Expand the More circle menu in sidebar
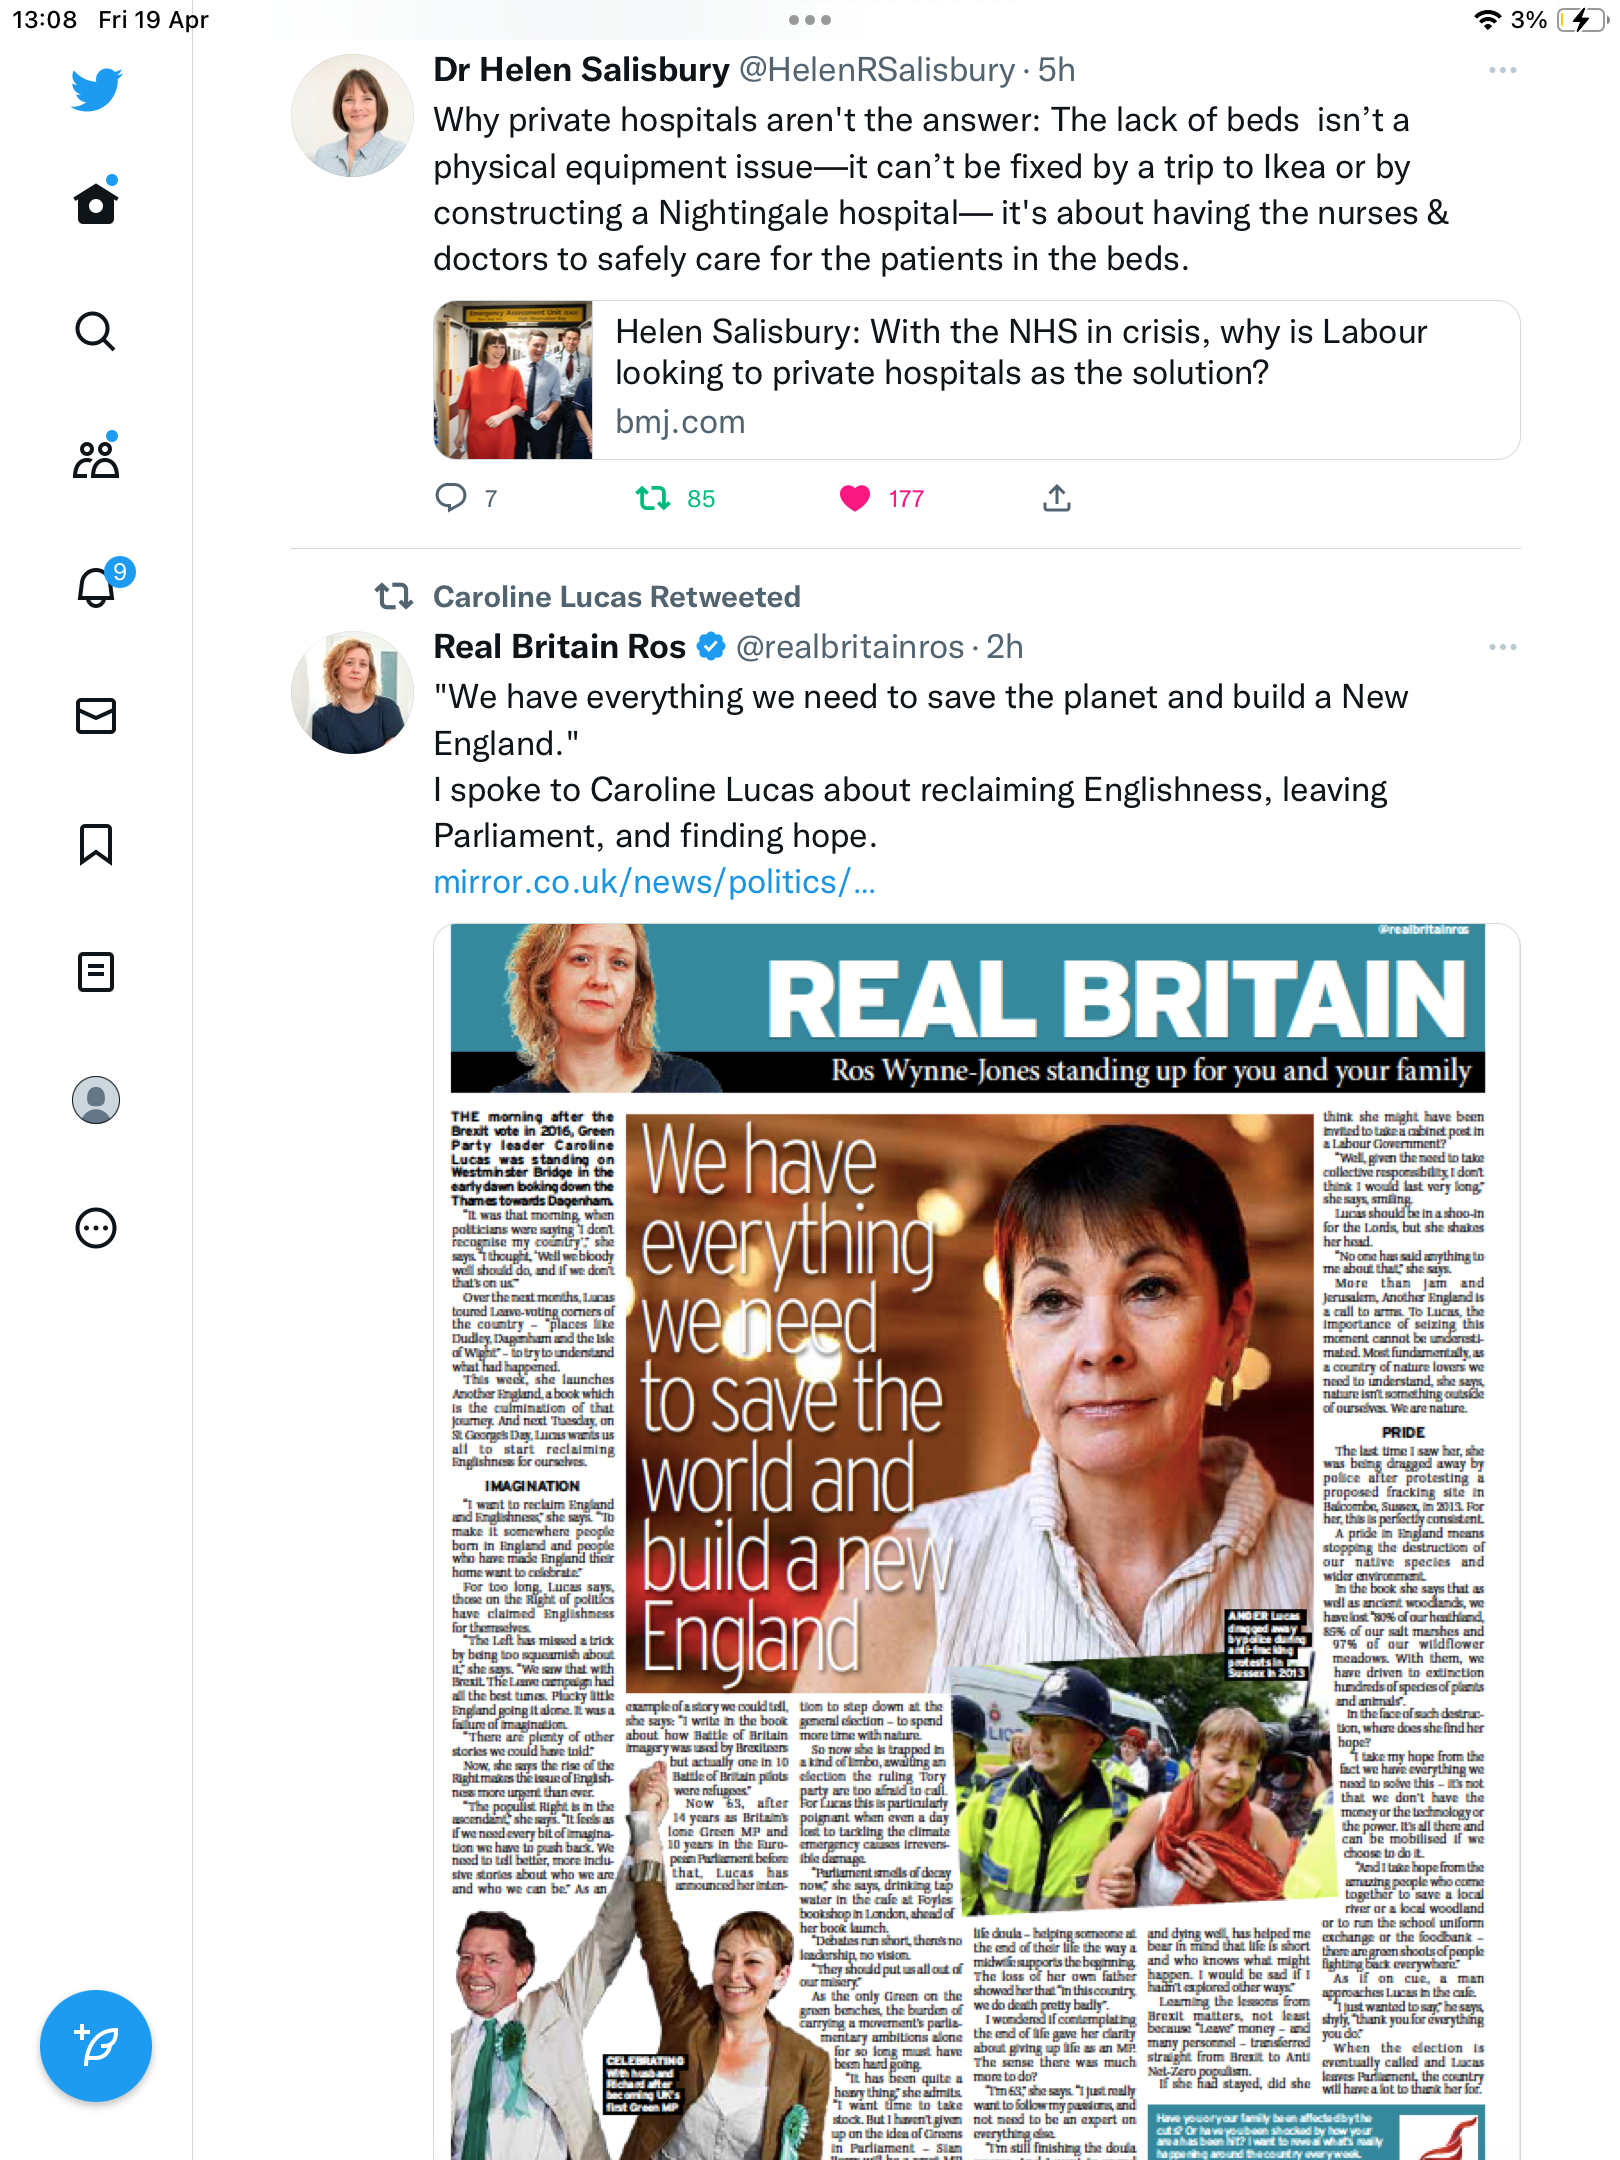The image size is (1620, 2160). [x=96, y=1228]
